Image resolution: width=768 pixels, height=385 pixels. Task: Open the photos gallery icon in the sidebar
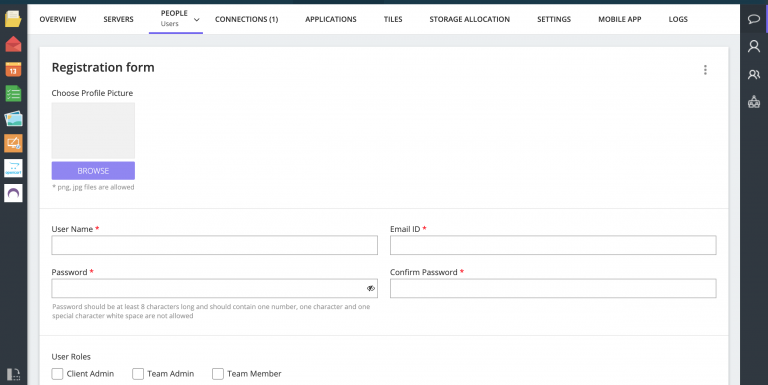[x=13, y=119]
